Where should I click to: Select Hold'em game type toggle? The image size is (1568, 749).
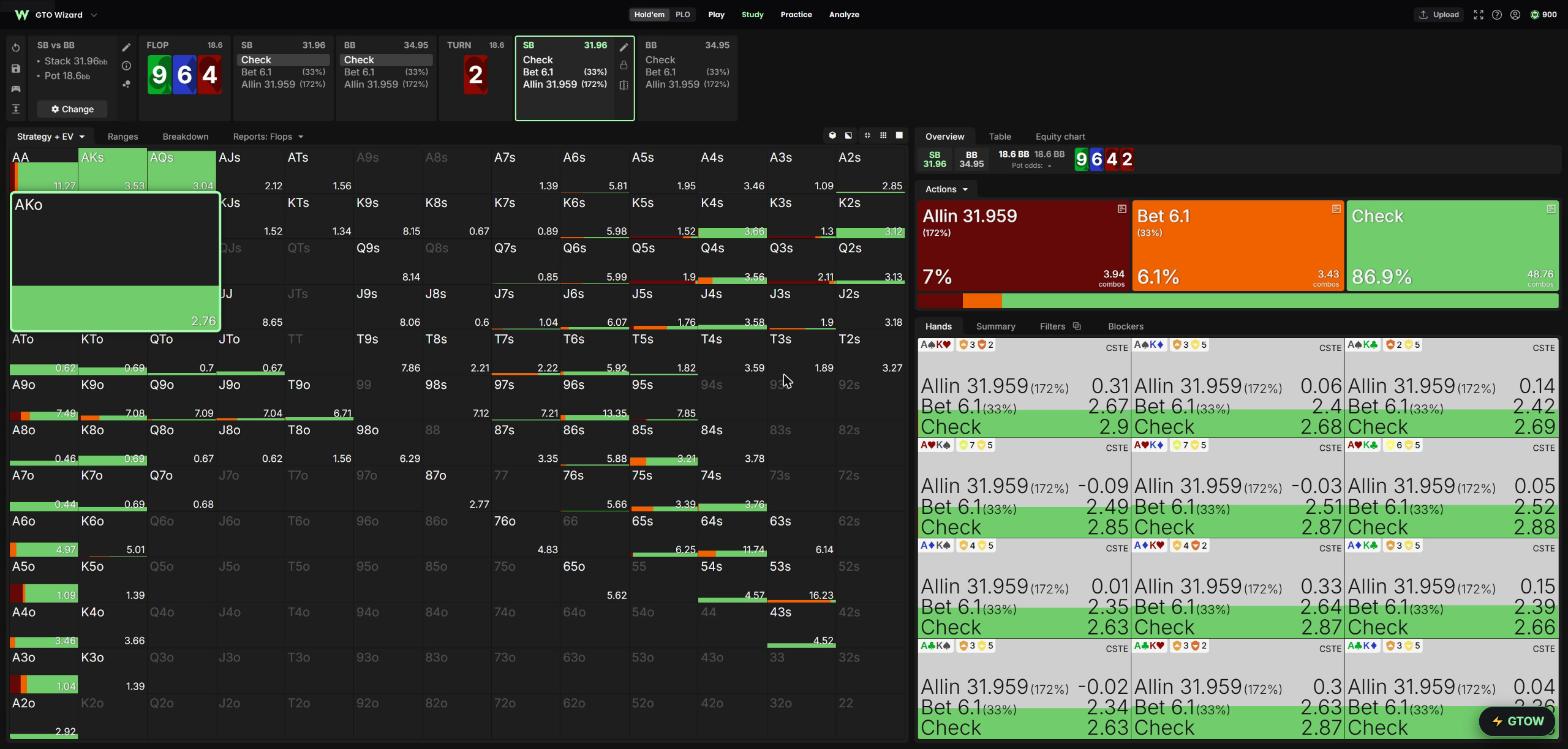(649, 15)
